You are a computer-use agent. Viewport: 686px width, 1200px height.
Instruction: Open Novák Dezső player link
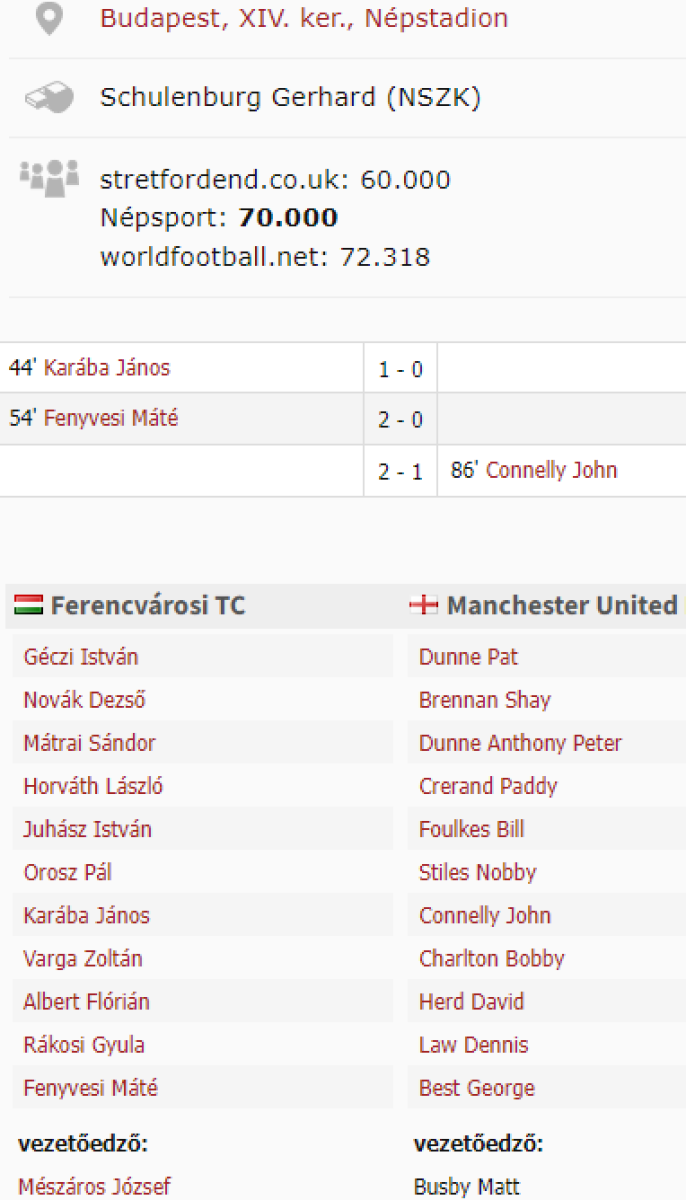(x=84, y=700)
